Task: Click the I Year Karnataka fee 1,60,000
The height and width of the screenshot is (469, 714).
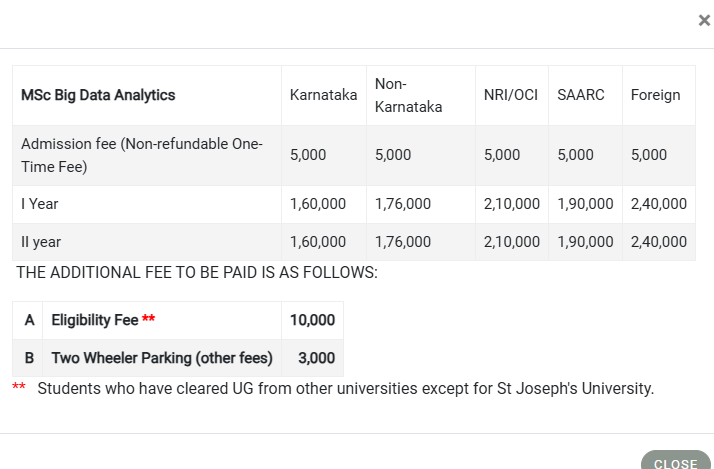Action: pyautogui.click(x=318, y=204)
